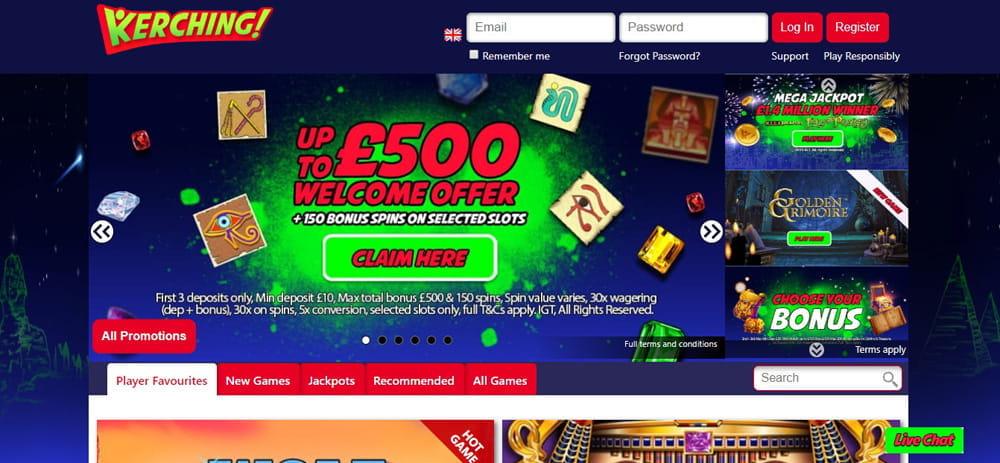Go to previous banner slide arrow

point(102,232)
